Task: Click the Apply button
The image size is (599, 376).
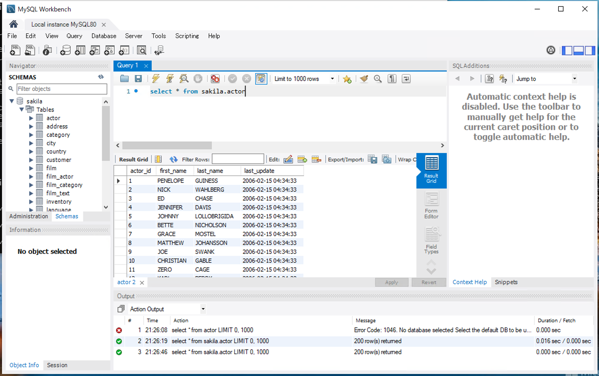Action: pos(392,282)
